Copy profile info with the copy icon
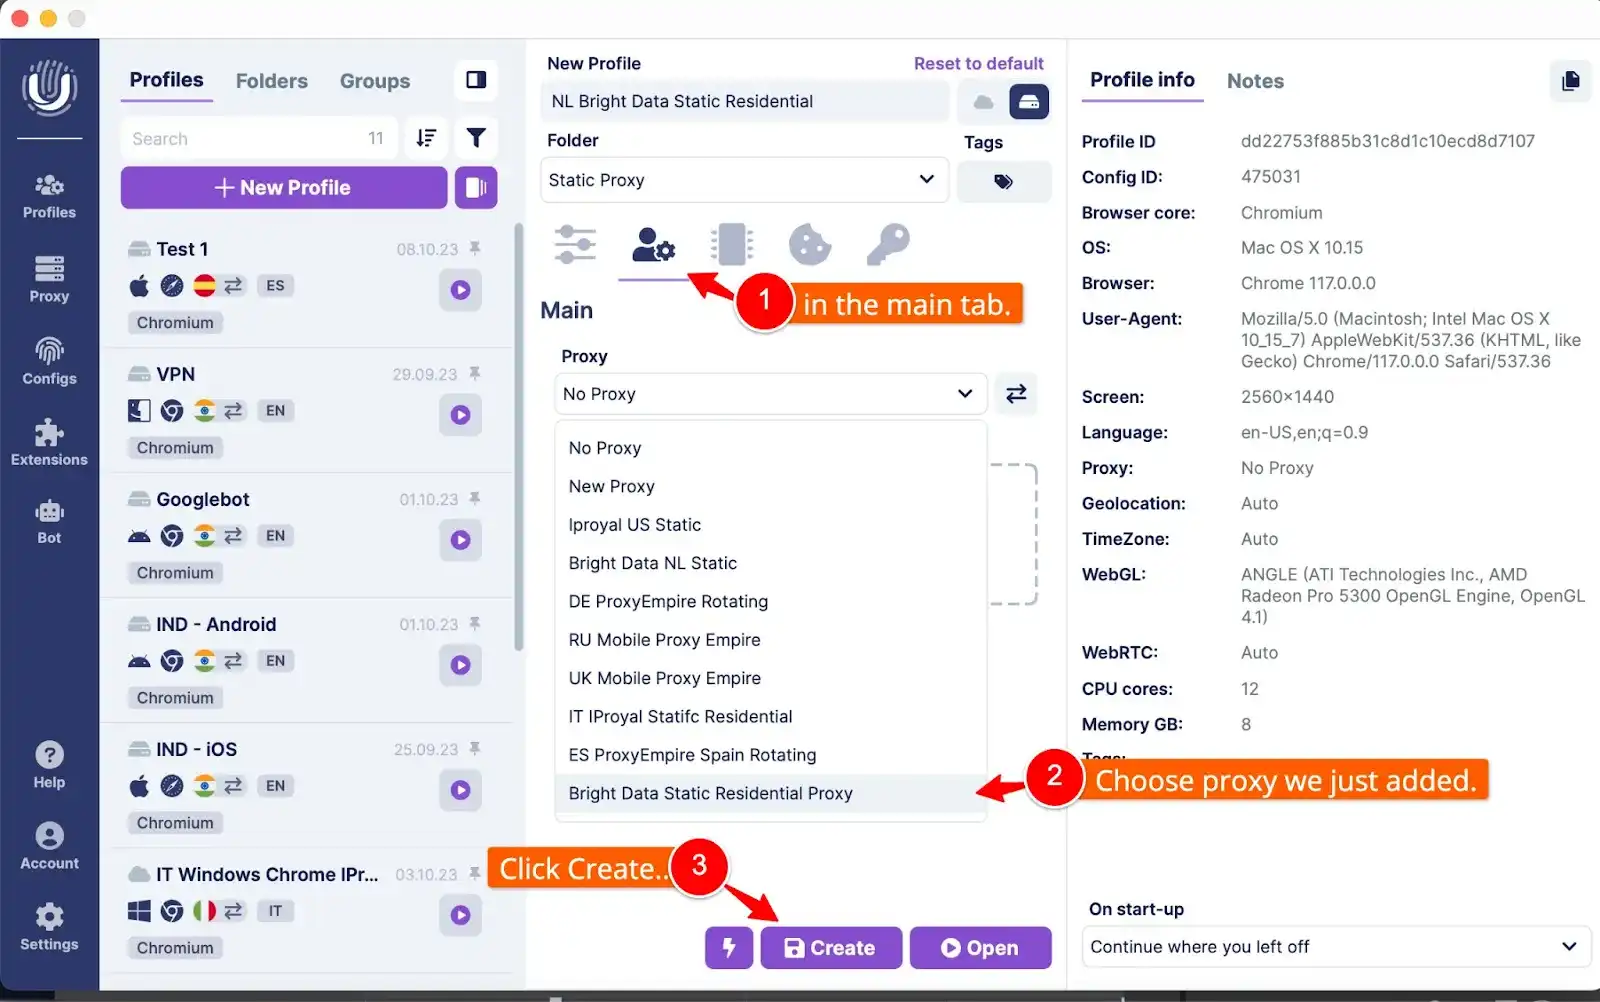This screenshot has width=1600, height=1002. (1570, 81)
